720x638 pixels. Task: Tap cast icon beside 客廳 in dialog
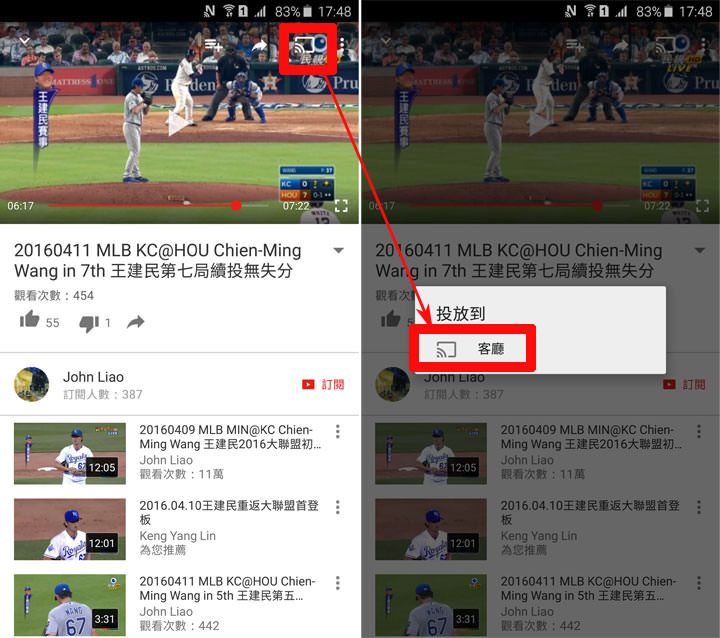point(445,350)
